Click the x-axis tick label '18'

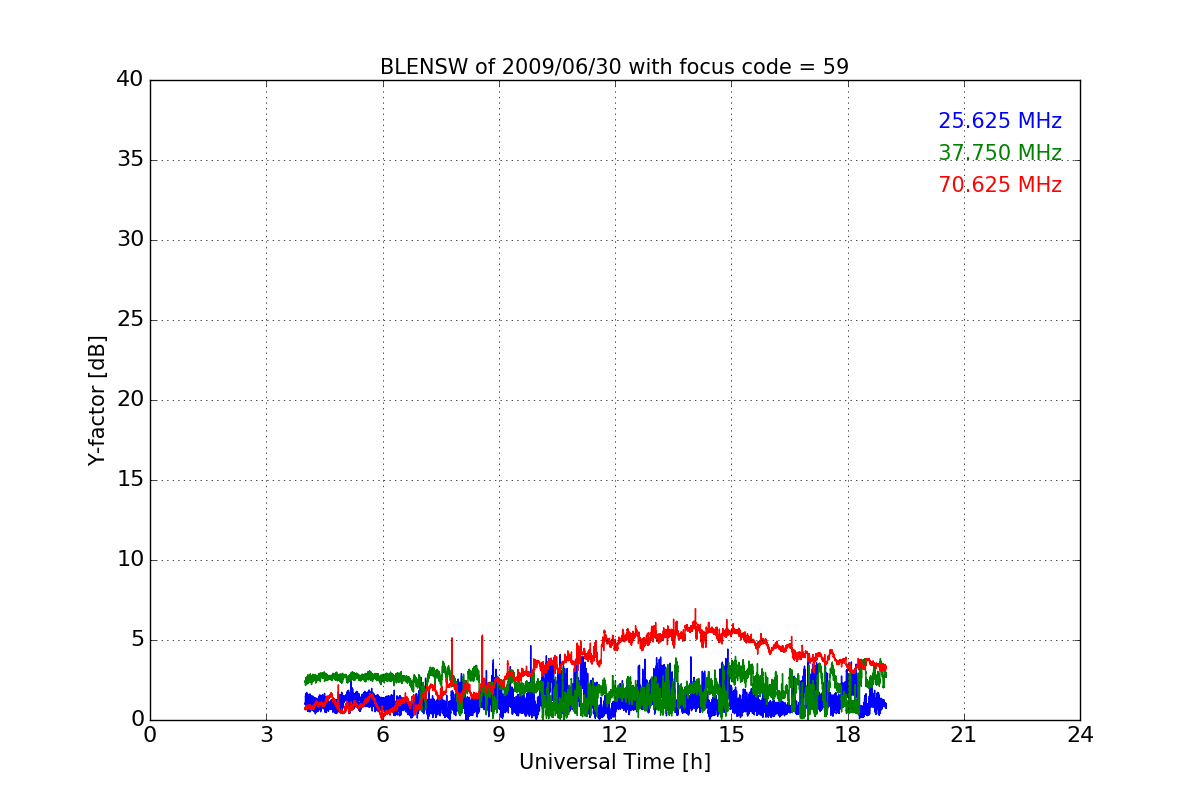point(847,734)
